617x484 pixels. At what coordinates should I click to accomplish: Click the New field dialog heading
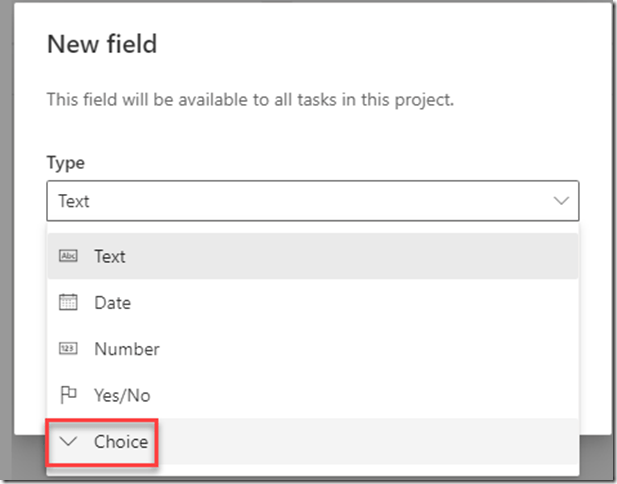click(x=102, y=44)
